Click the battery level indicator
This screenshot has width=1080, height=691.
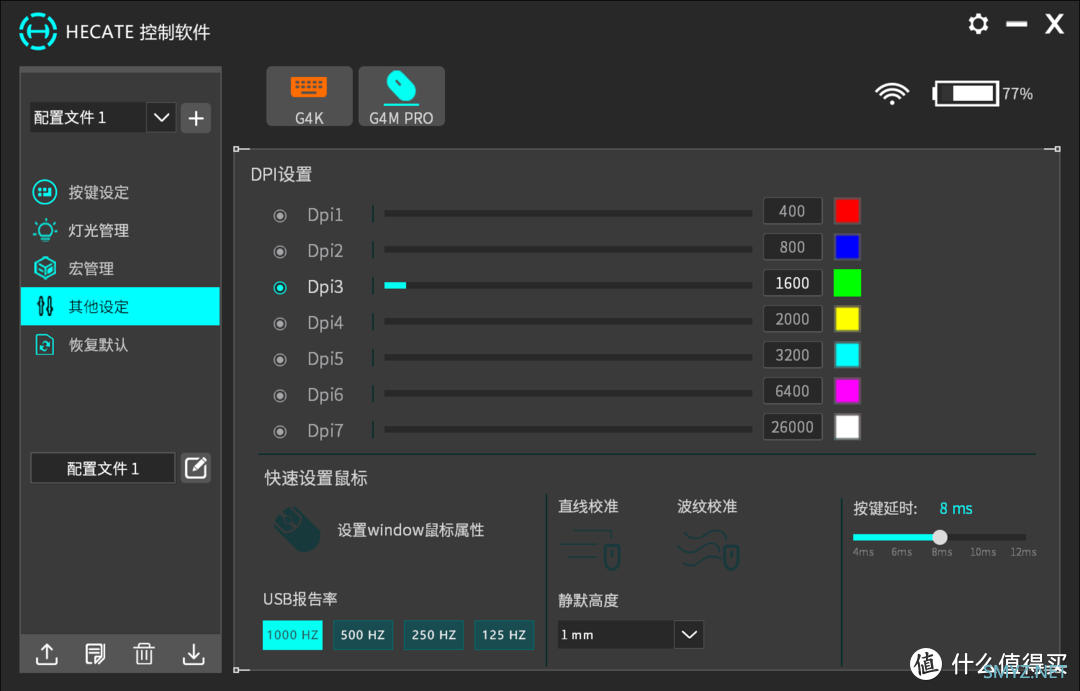[x=966, y=94]
